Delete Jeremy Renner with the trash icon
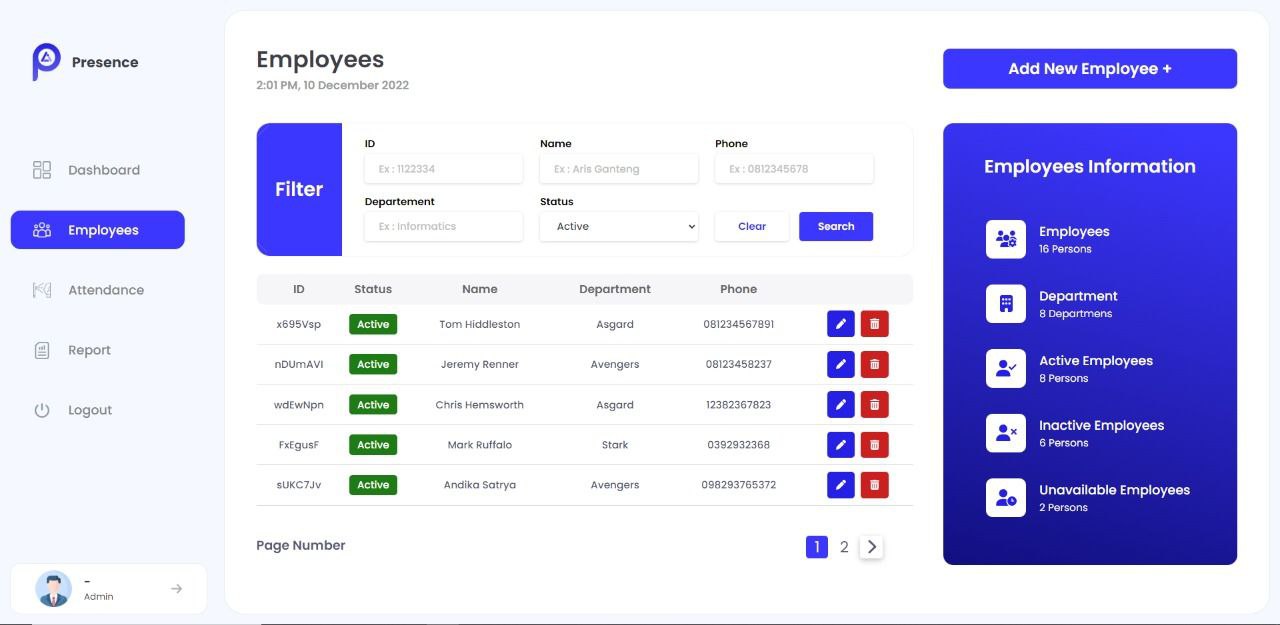The image size is (1280, 625). 874,363
